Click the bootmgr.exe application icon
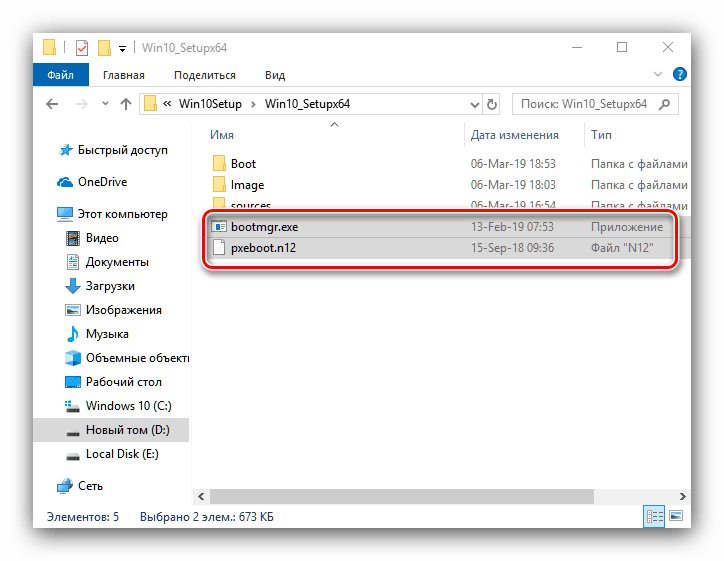The height and width of the screenshot is (561, 724). point(219,227)
